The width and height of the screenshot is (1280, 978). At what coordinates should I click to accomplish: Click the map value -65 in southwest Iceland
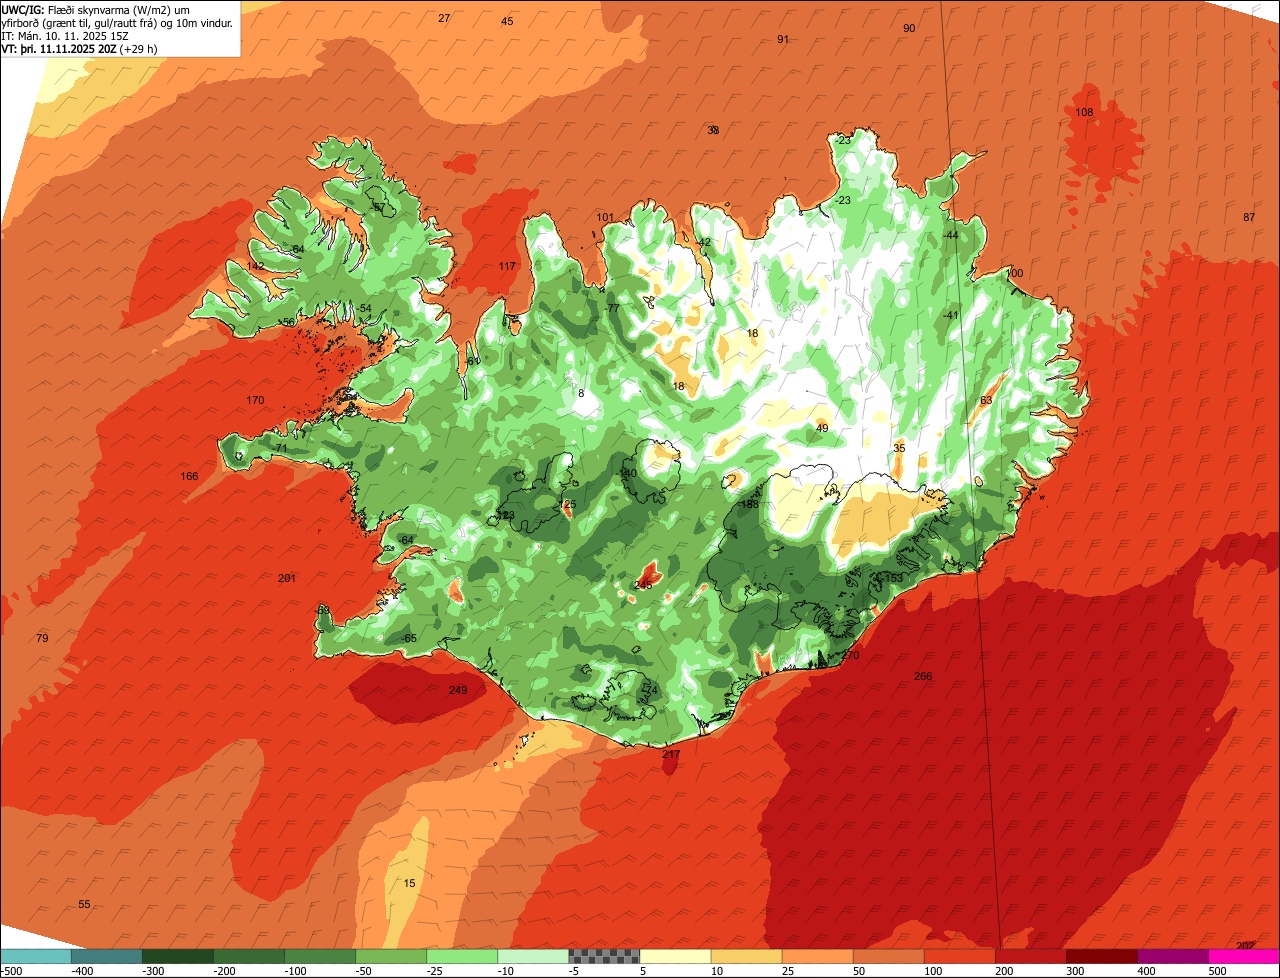(x=408, y=638)
